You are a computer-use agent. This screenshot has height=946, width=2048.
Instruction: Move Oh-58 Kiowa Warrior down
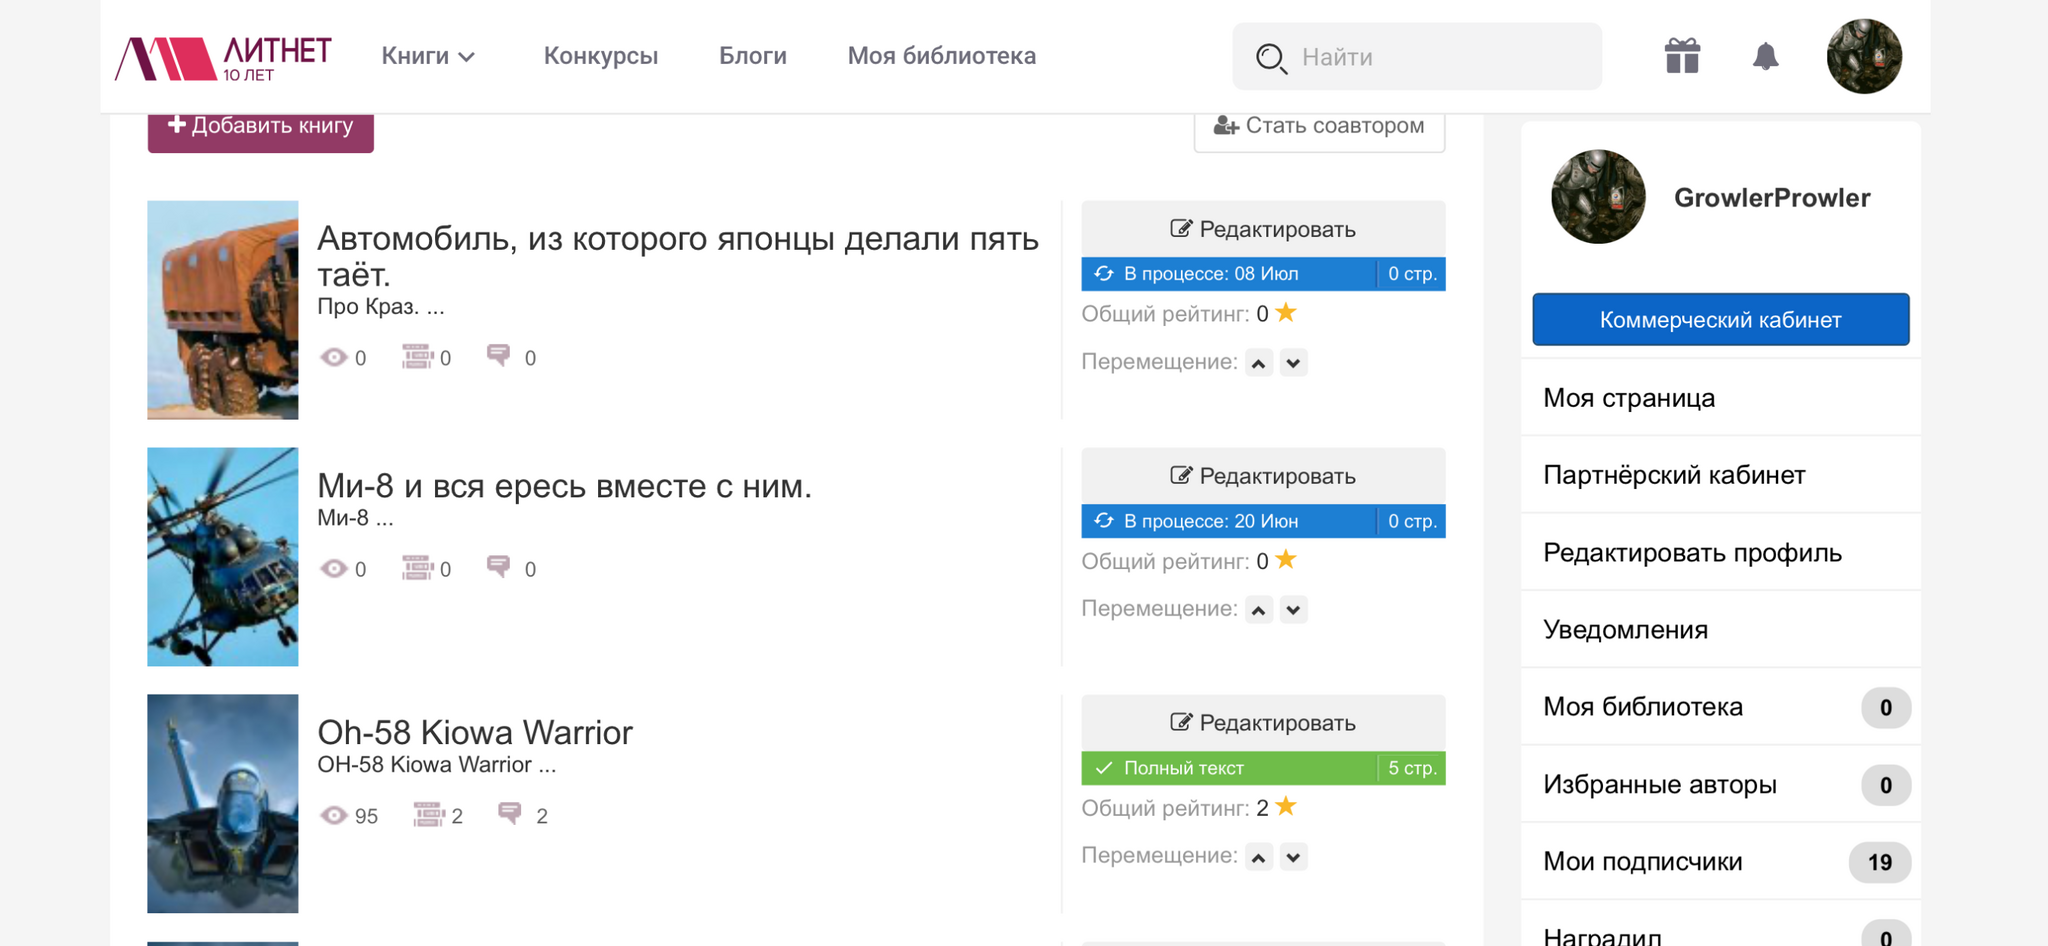pyautogui.click(x=1294, y=857)
